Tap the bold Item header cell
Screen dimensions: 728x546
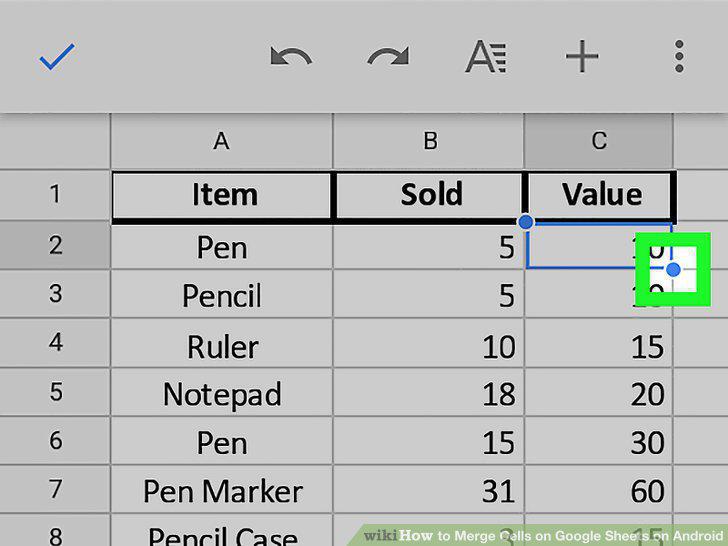tap(222, 195)
